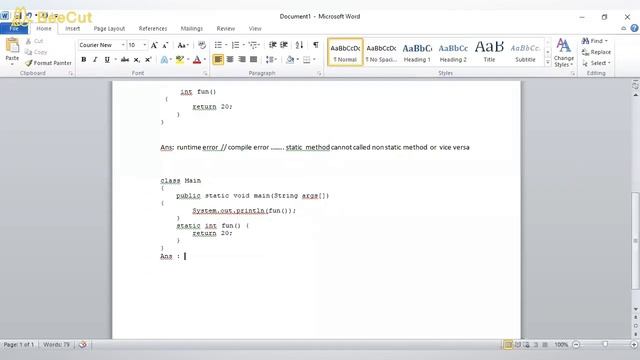
Task: Open the File tab
Action: pos(14,29)
